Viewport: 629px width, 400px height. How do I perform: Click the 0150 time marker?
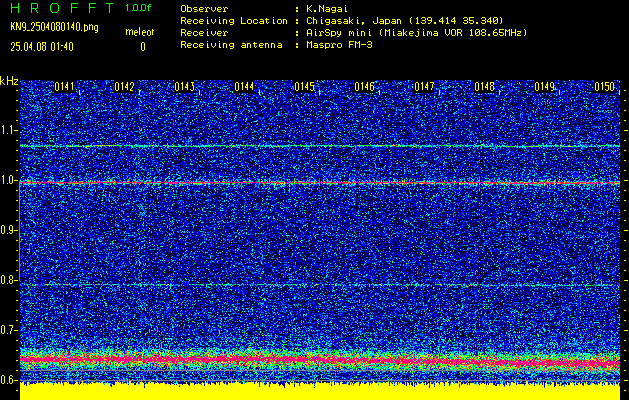click(605, 87)
